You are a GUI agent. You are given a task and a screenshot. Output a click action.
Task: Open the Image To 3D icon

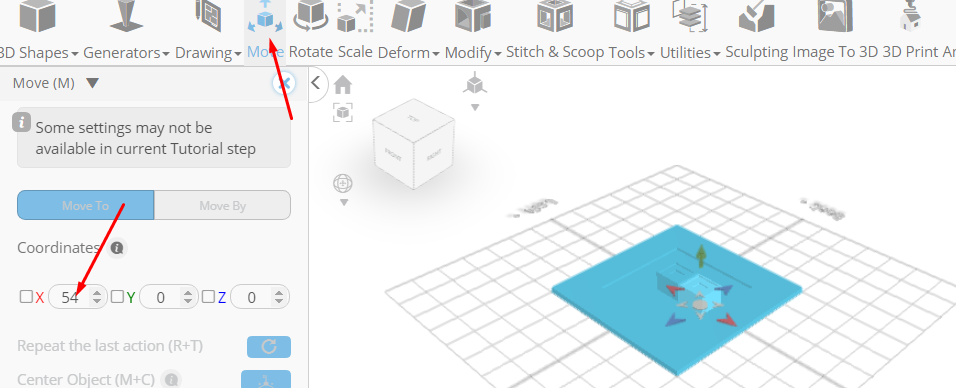pyautogui.click(x=835, y=16)
